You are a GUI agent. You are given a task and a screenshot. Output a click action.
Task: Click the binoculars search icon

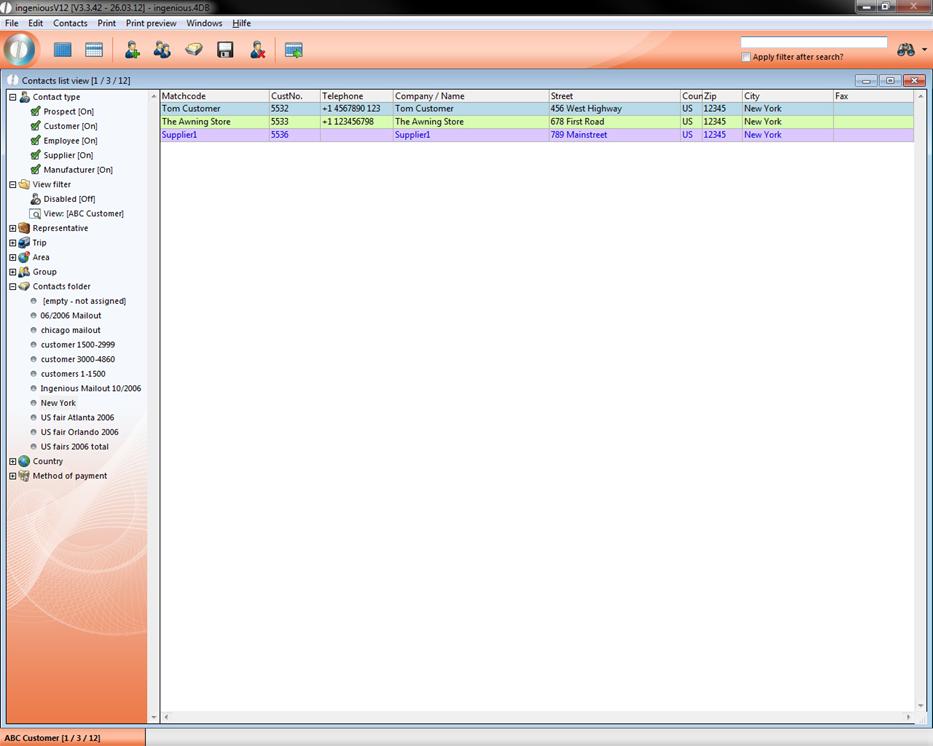[x=906, y=49]
